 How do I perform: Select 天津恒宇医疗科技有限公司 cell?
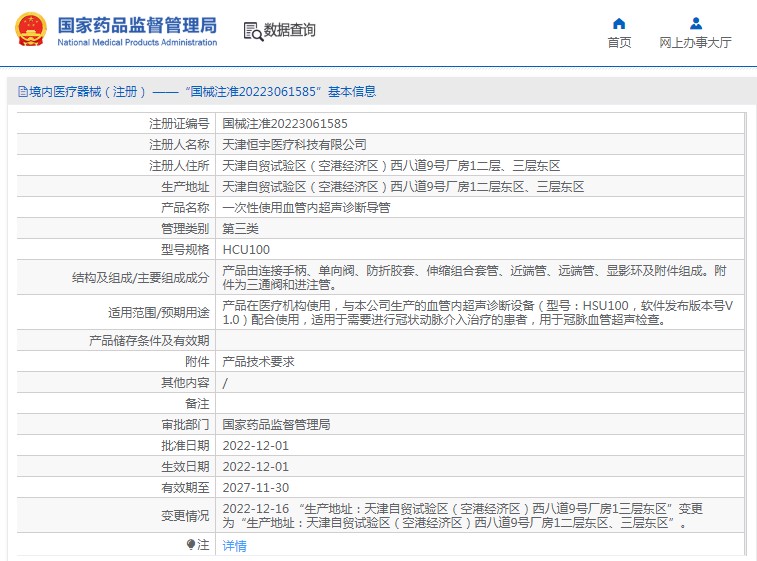[x=294, y=144]
